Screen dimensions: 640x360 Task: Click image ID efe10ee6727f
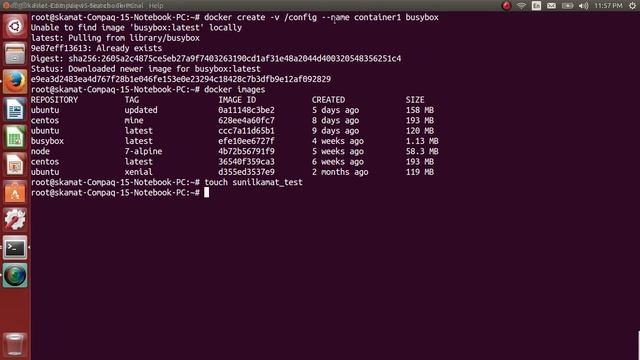247,141
